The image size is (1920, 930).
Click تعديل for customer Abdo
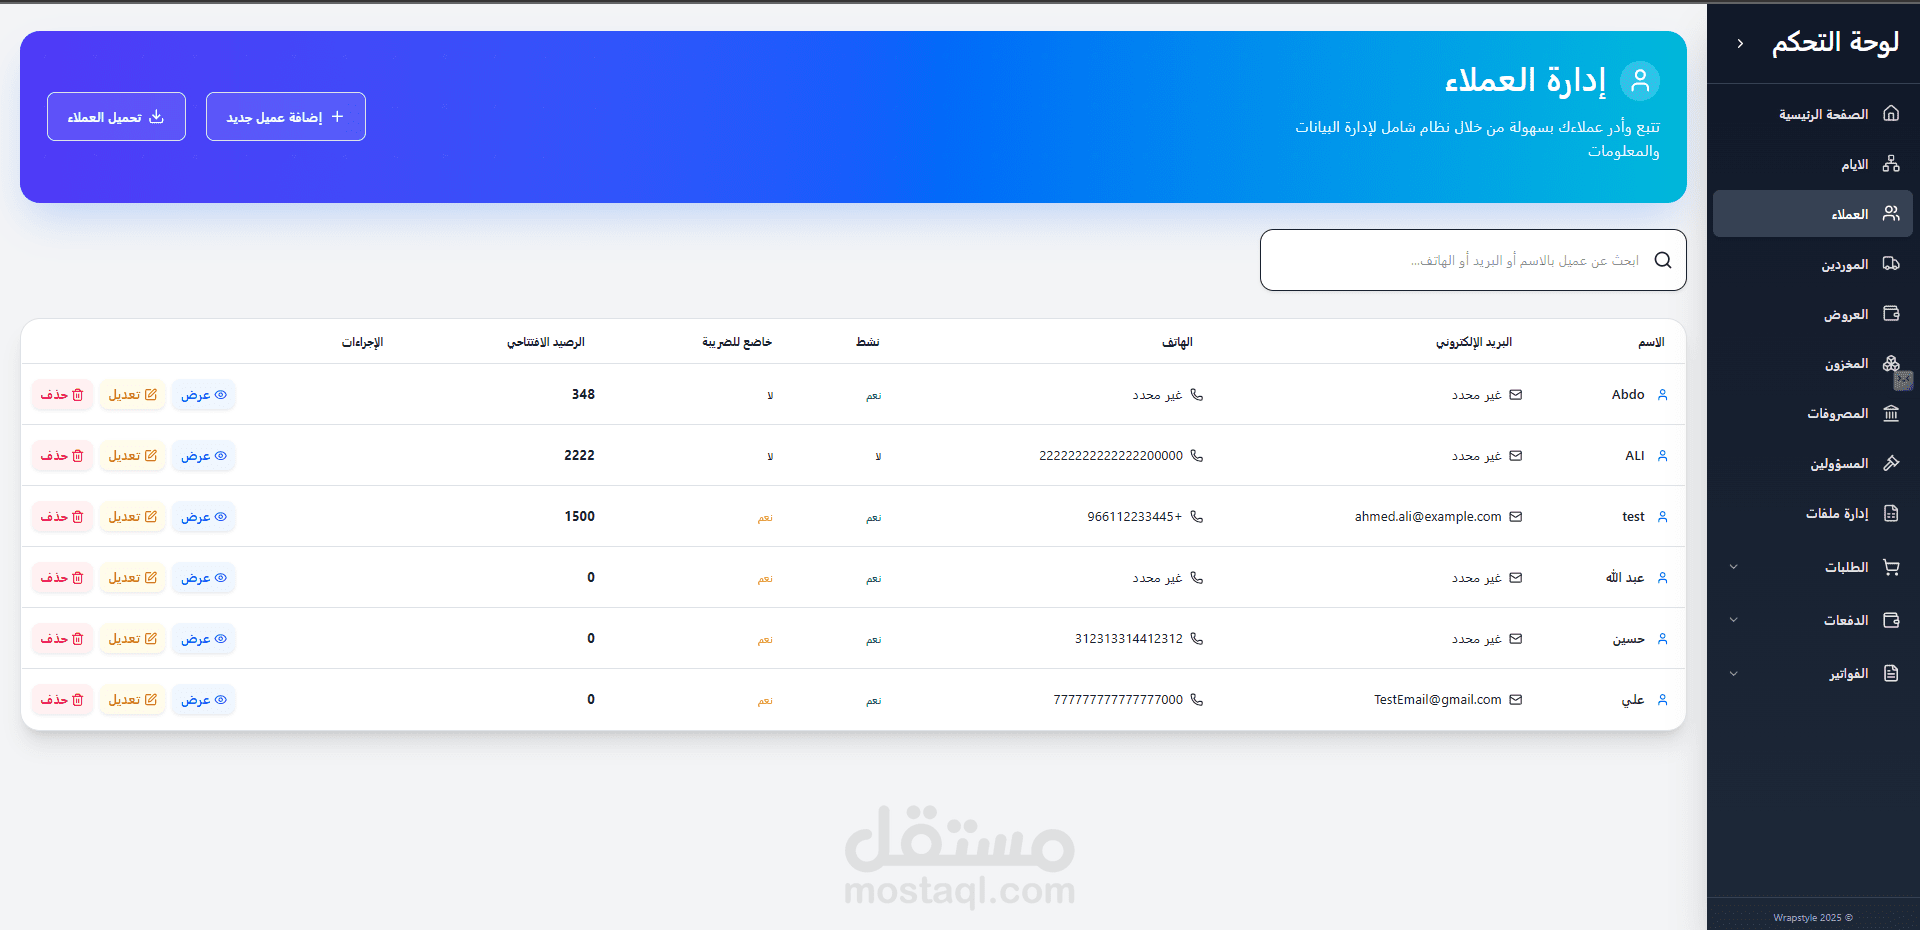tap(132, 395)
